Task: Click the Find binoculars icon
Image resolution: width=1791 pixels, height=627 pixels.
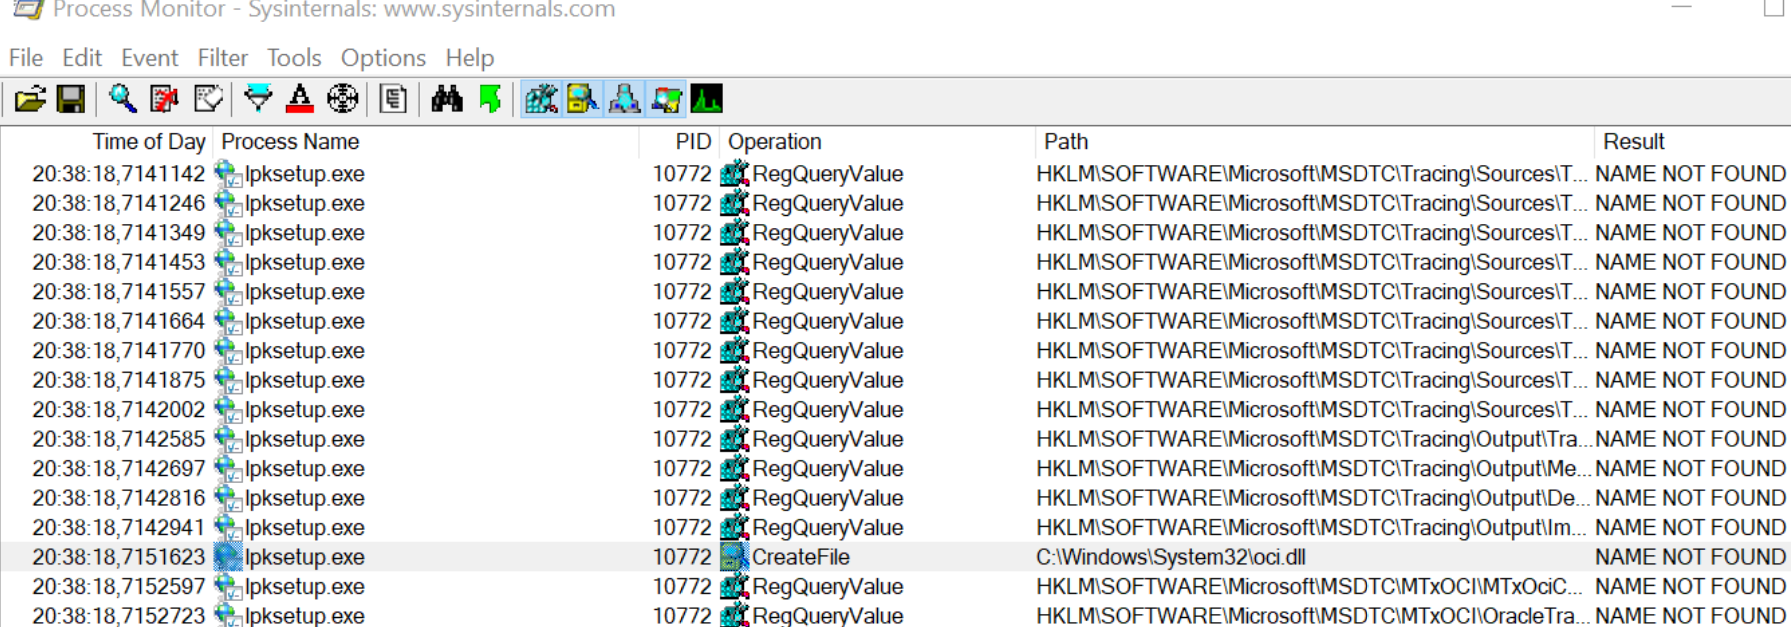Action: click(446, 99)
